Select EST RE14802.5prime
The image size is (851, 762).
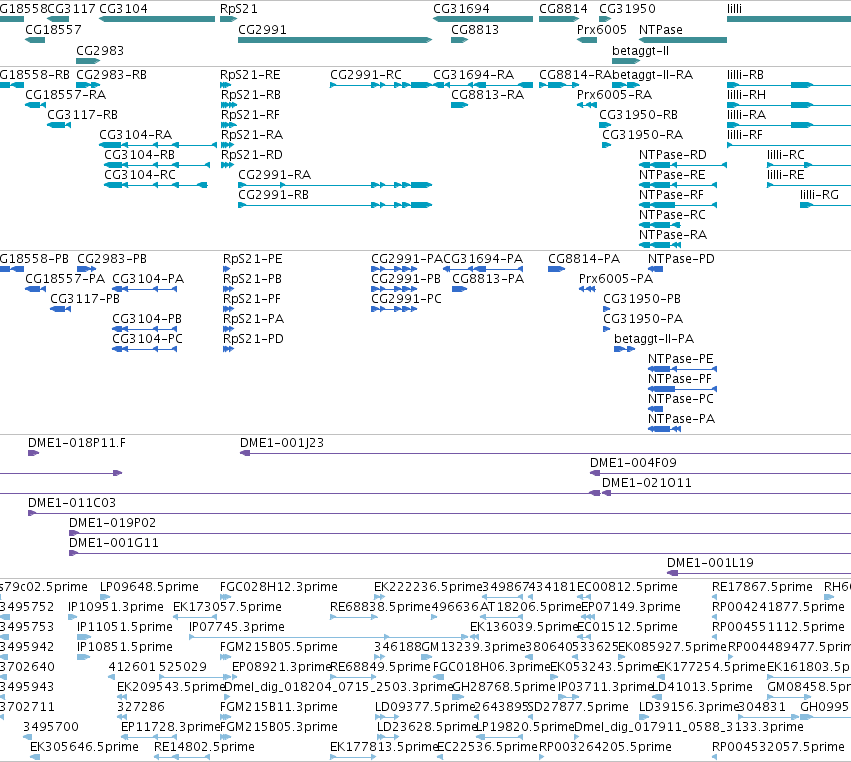pos(204,747)
